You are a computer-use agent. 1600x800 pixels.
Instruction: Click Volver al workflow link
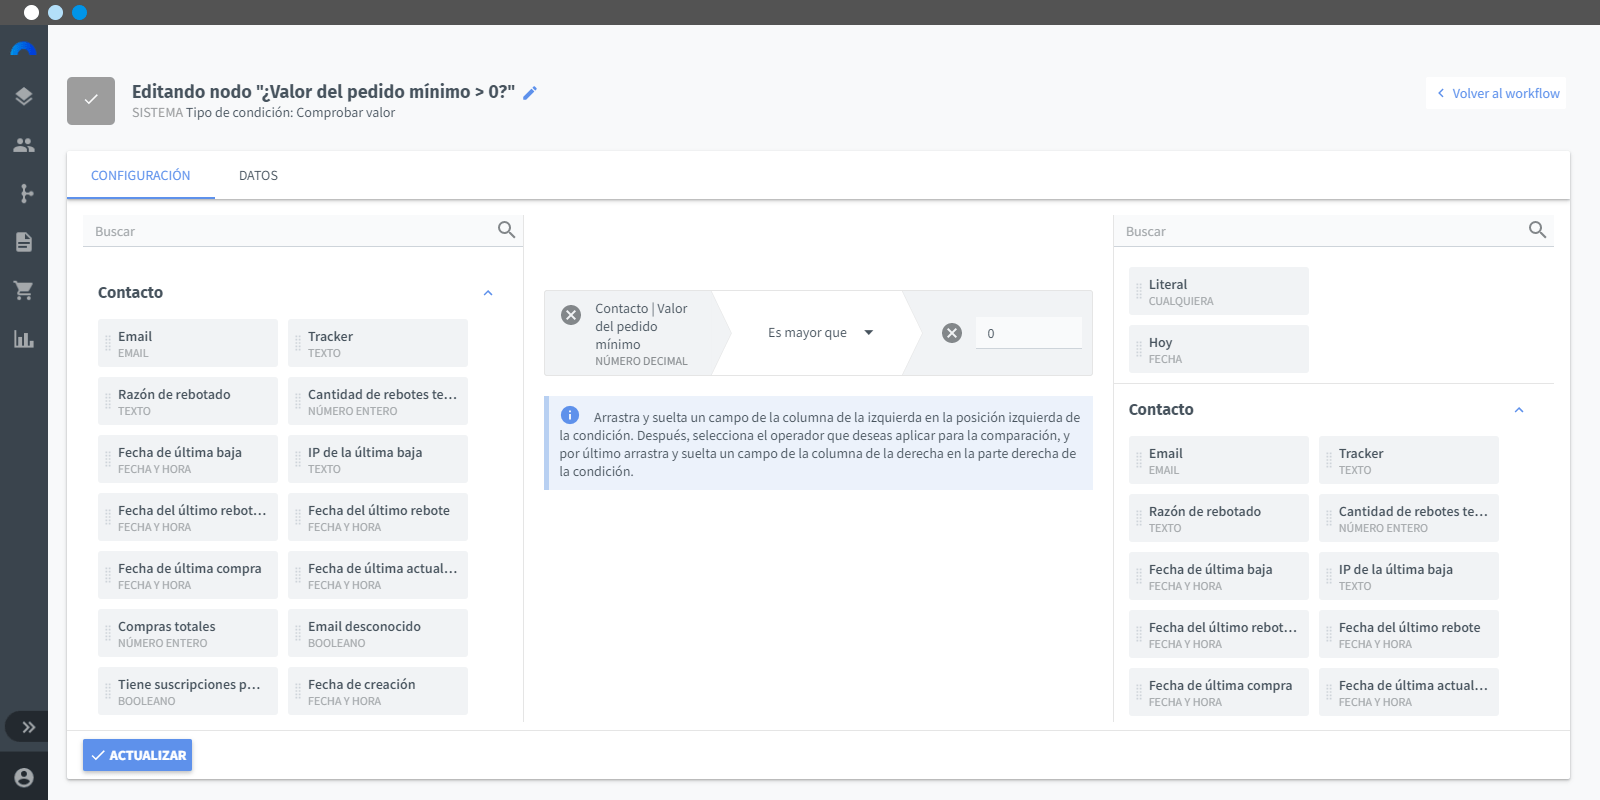pyautogui.click(x=1496, y=93)
